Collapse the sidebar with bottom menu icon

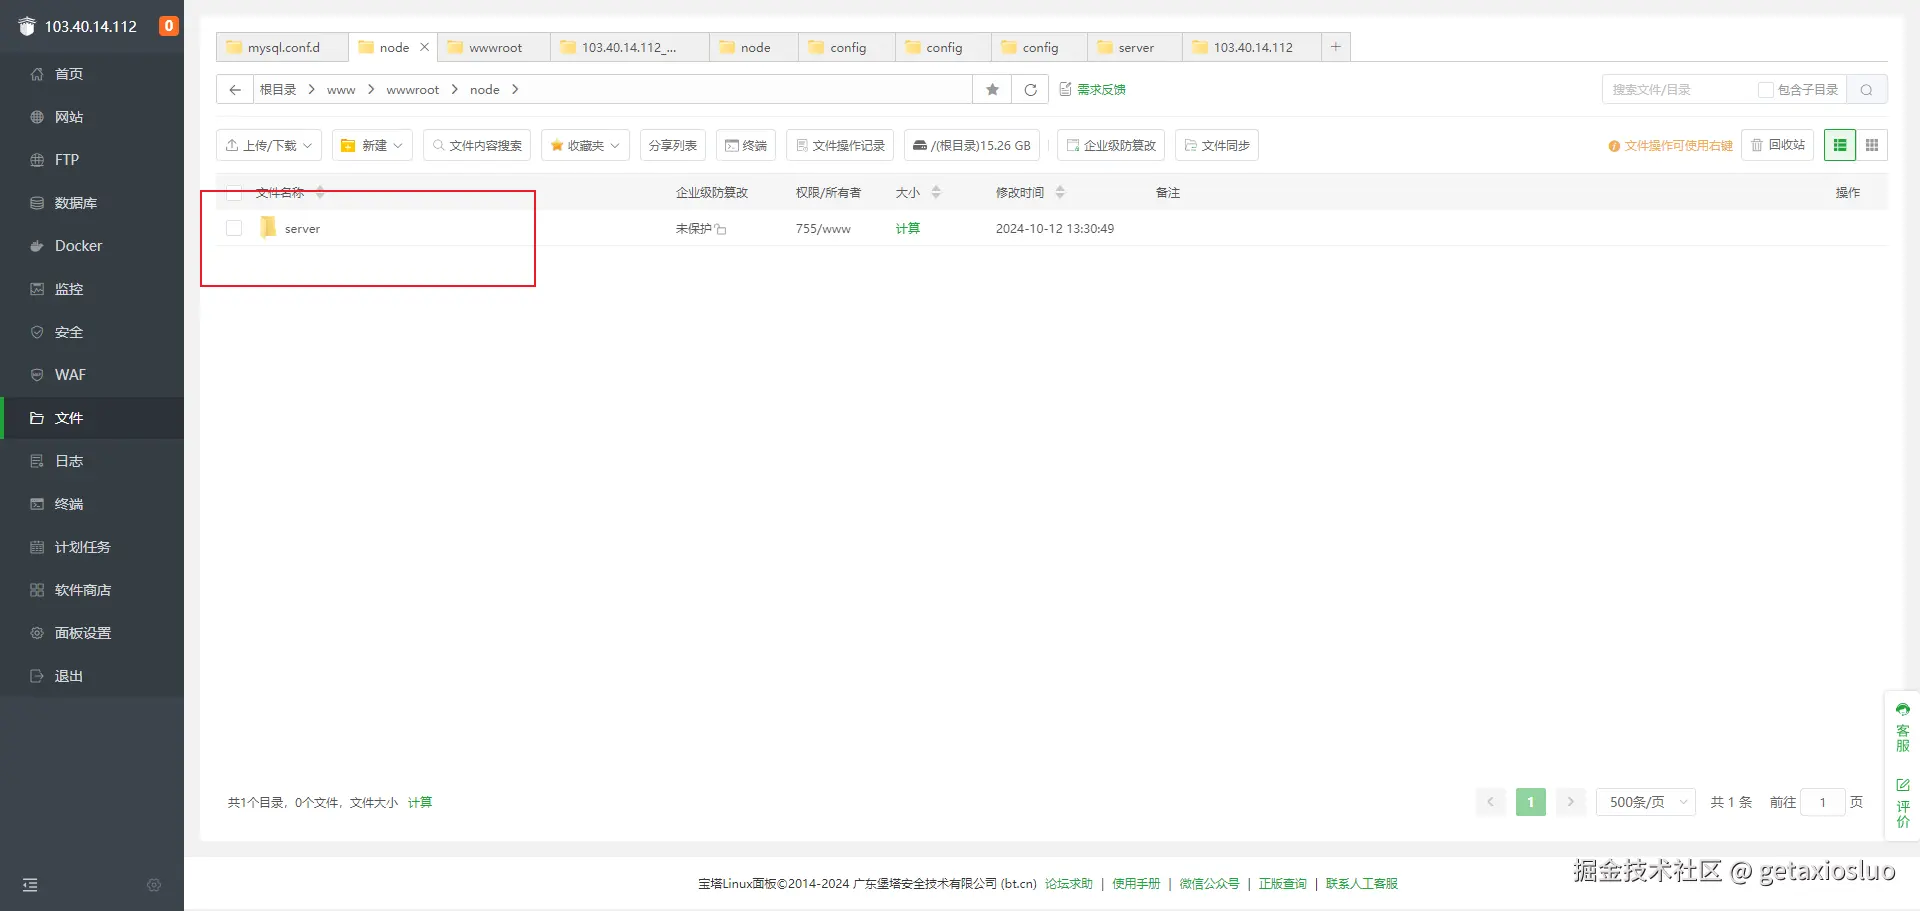click(30, 885)
